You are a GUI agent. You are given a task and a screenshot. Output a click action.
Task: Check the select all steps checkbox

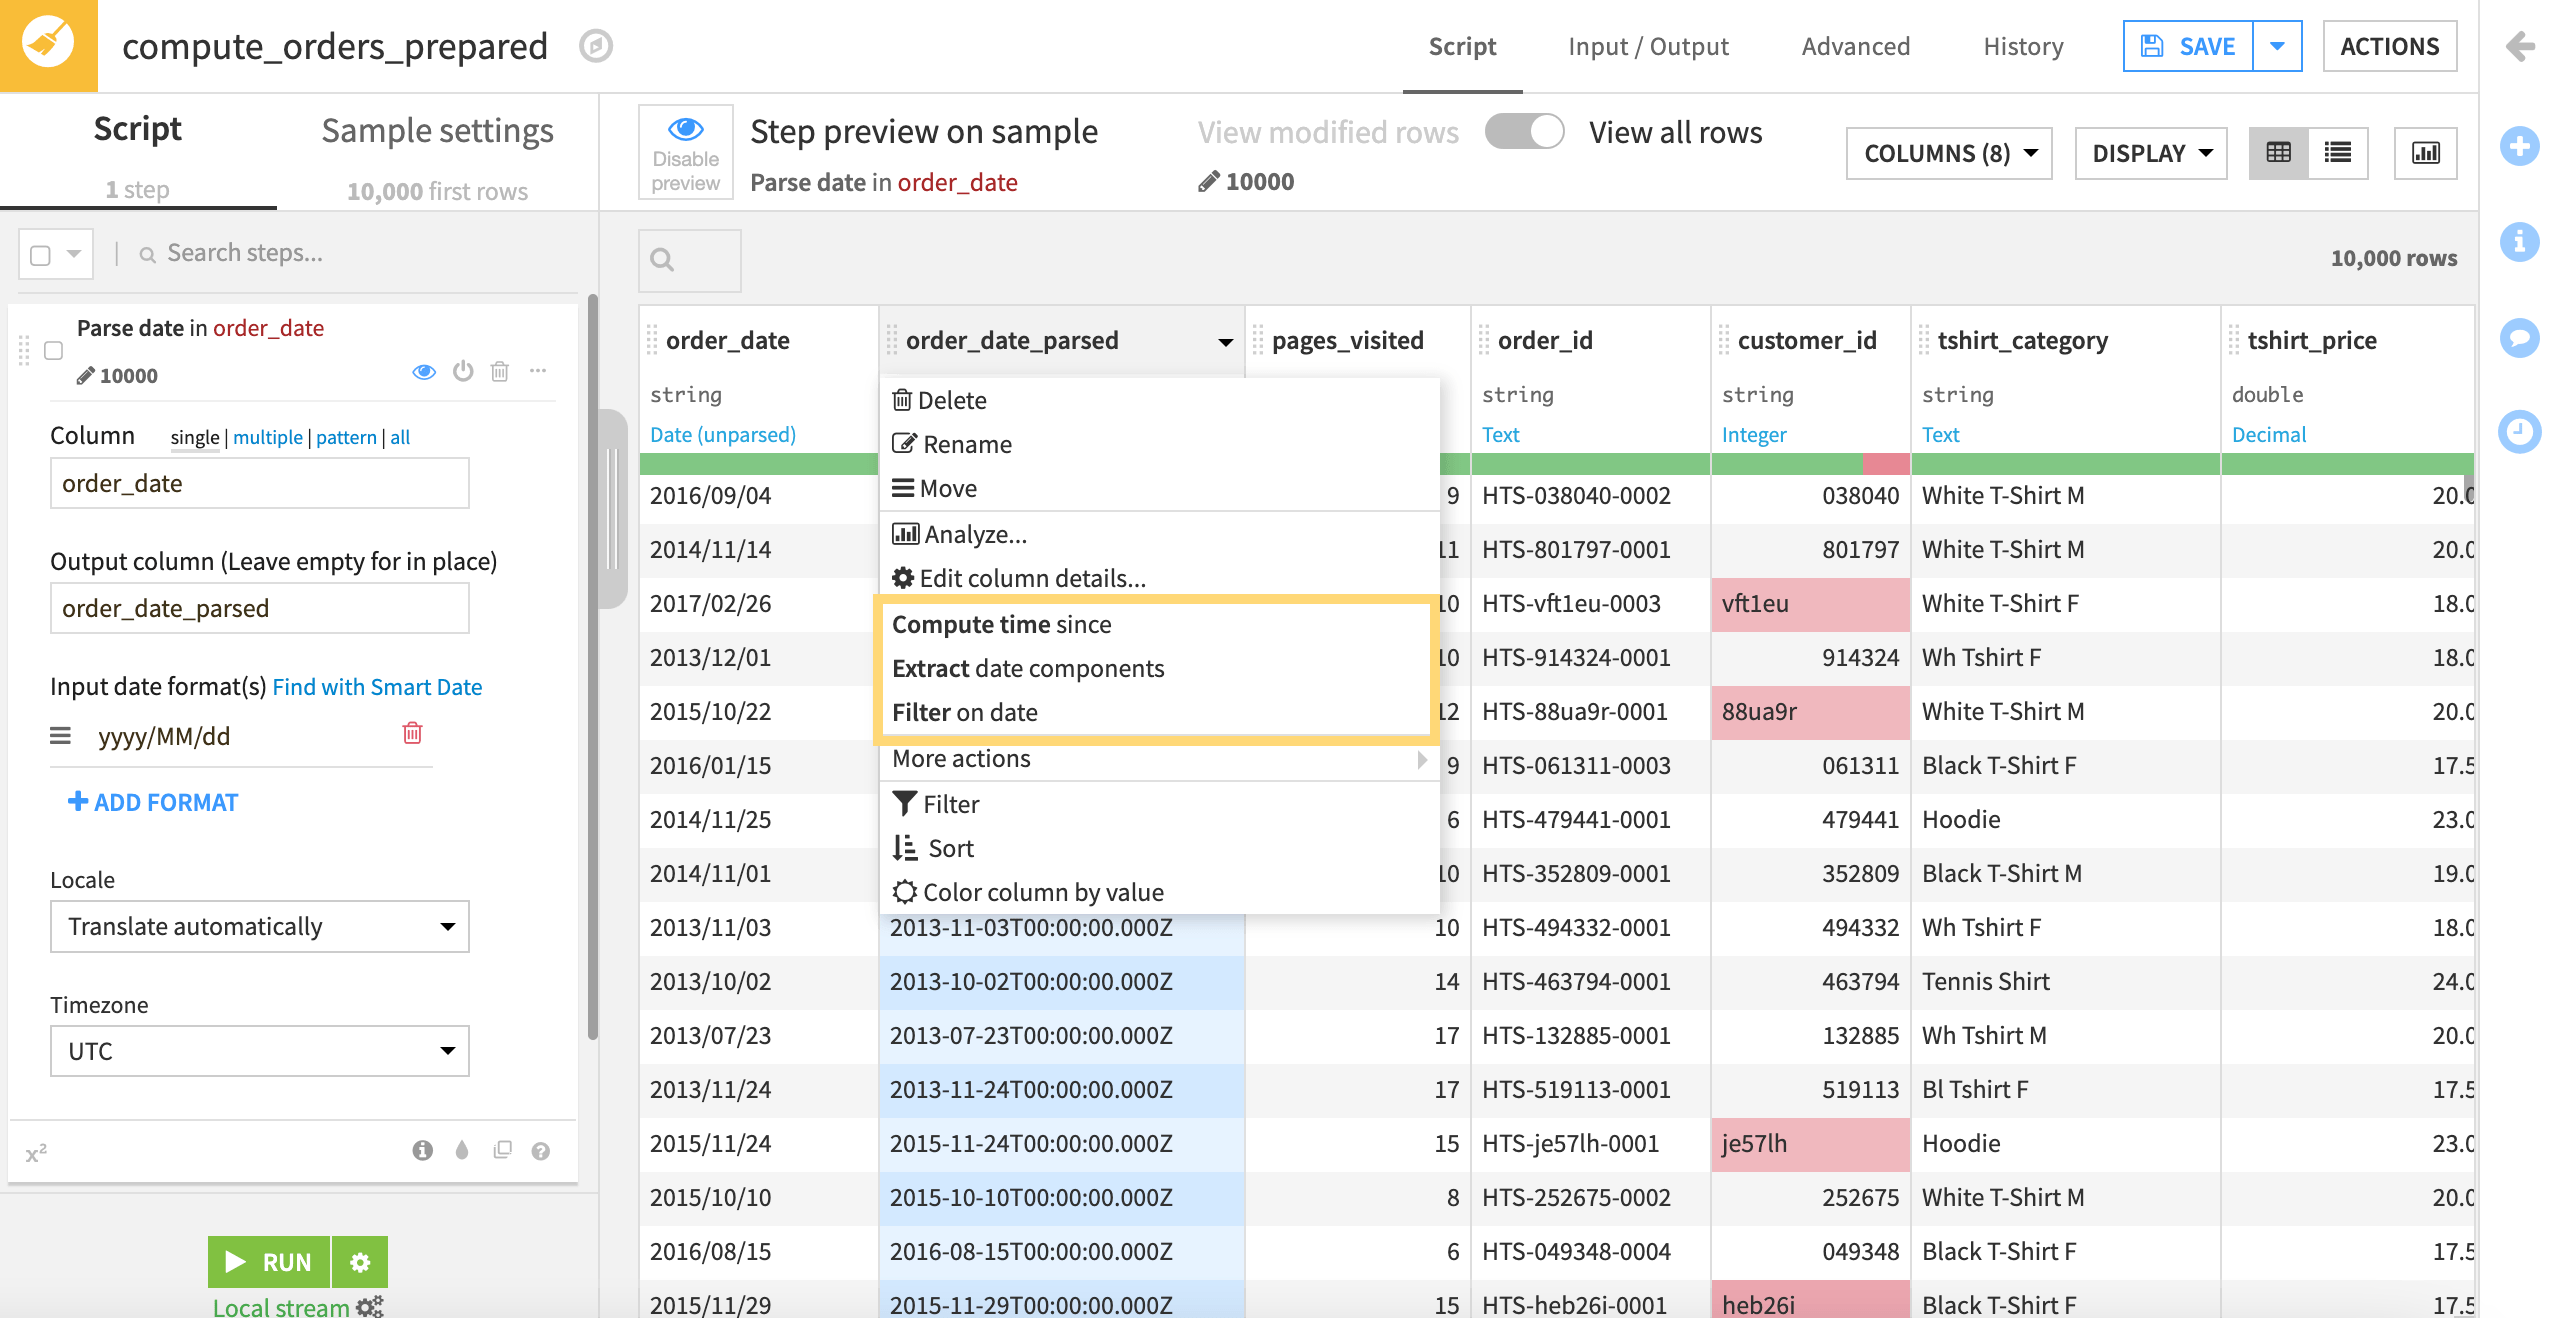point(41,255)
